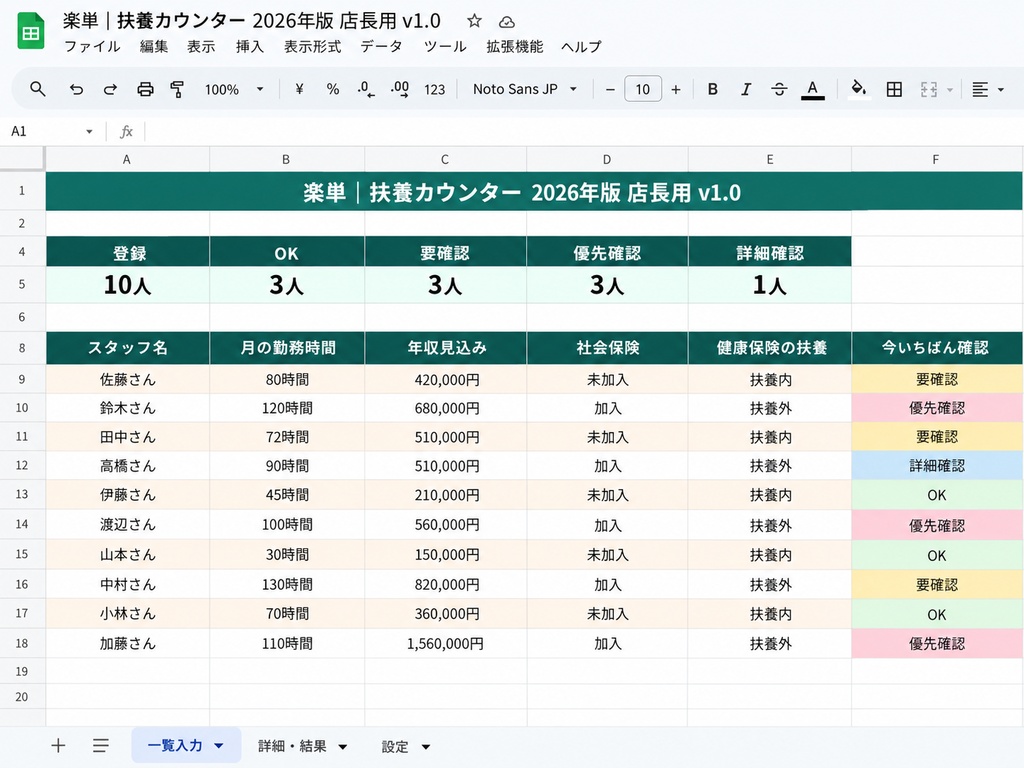Expand the merge cells options arrow
This screenshot has height=768, width=1024.
pyautogui.click(x=950, y=89)
